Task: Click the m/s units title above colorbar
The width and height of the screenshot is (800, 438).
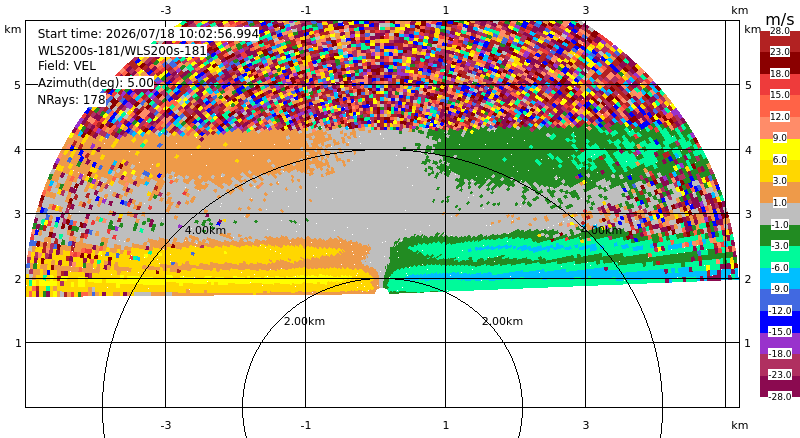Action: (780, 19)
